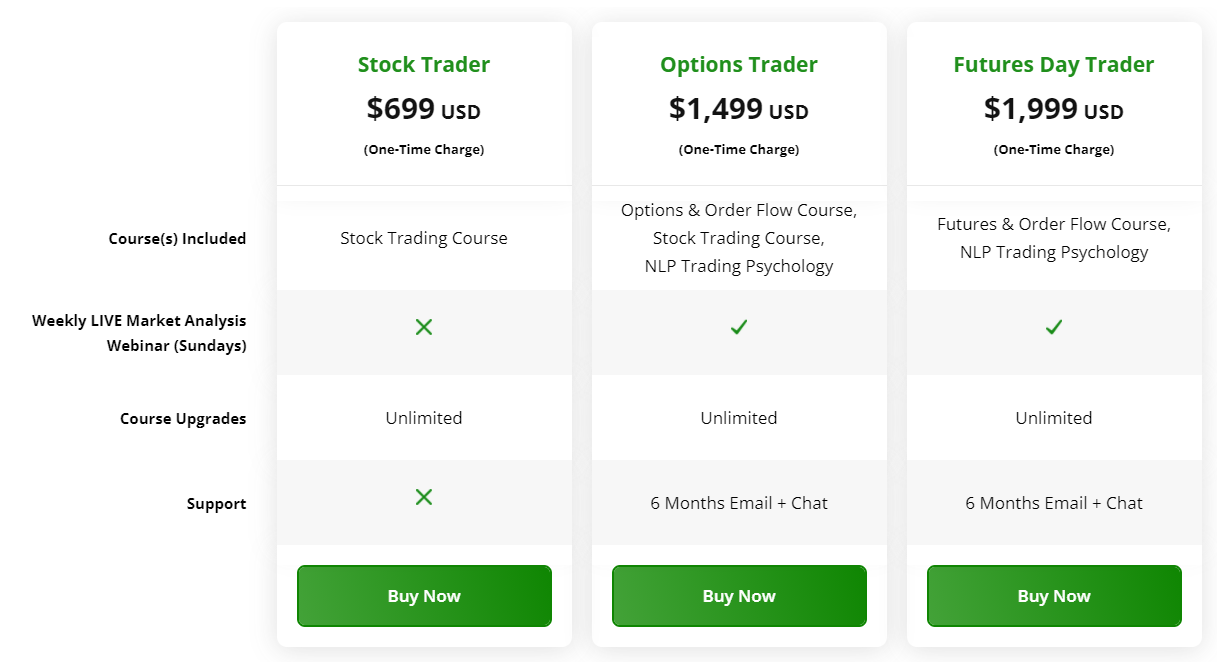Click the Support row label
Image resolution: width=1228 pixels, height=664 pixels.
(x=216, y=504)
